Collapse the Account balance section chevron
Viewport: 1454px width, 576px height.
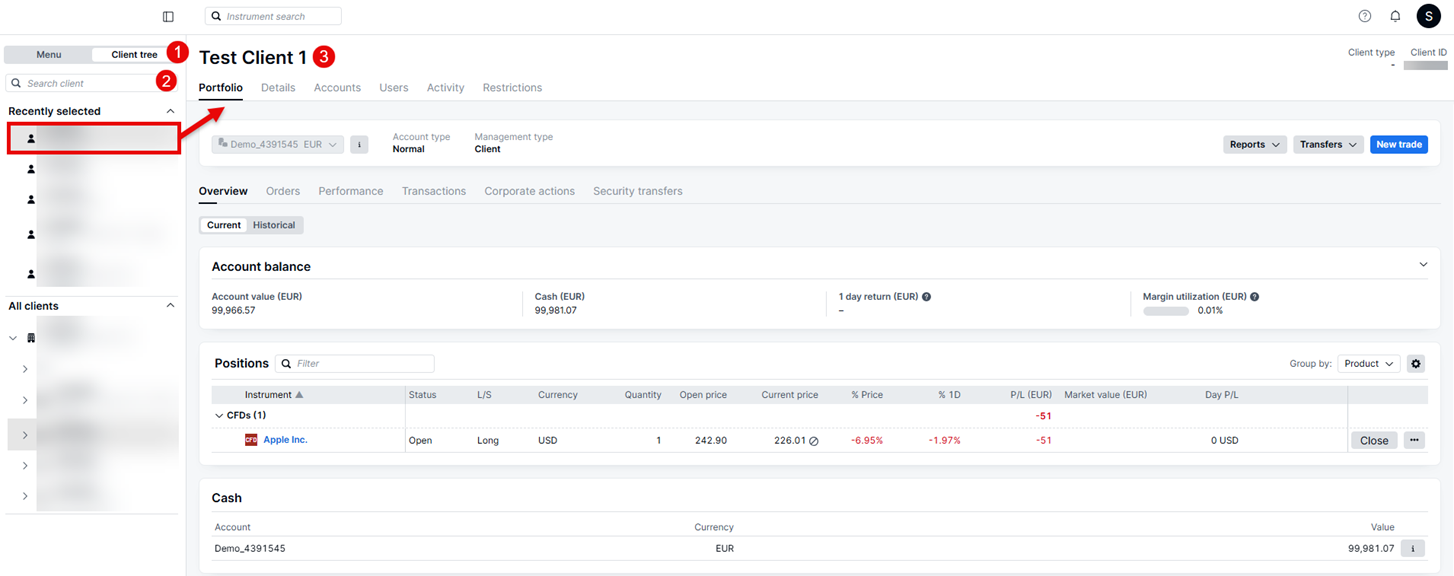pyautogui.click(x=1423, y=264)
